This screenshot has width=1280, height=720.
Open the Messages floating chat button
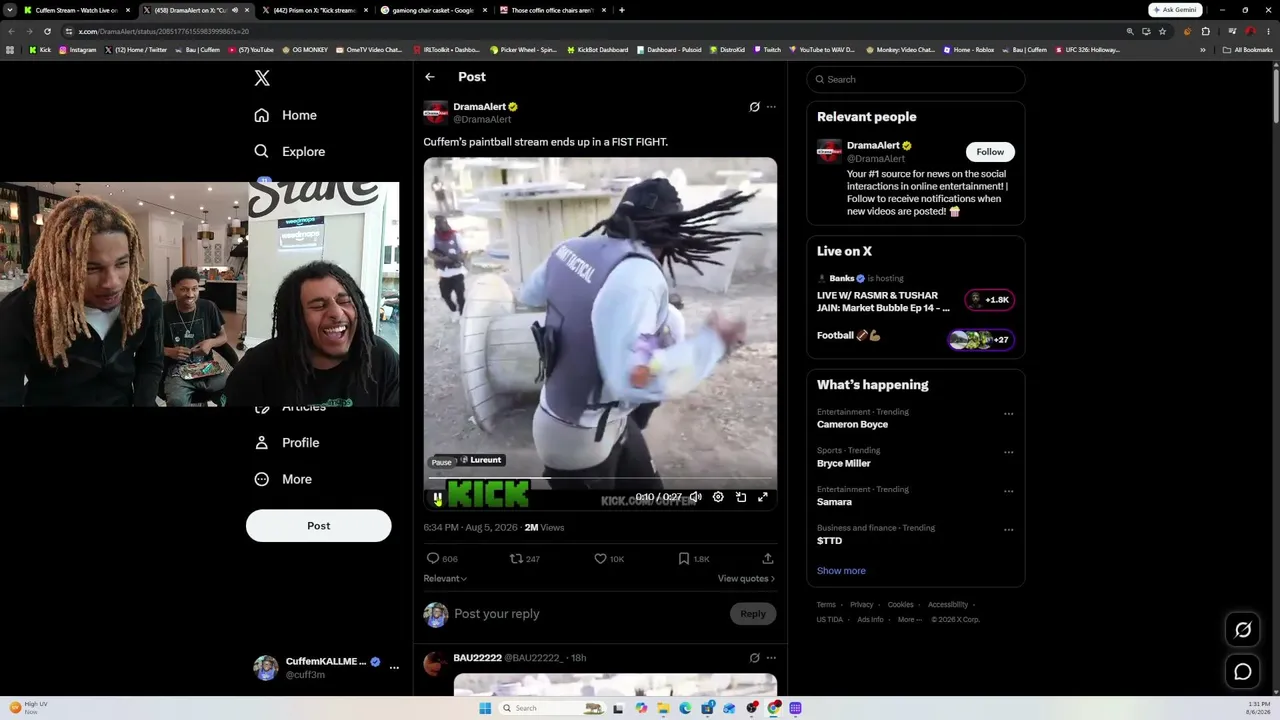point(1243,672)
